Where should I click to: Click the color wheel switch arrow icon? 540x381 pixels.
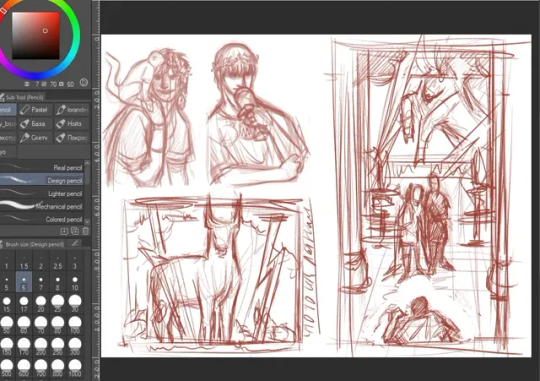pyautogui.click(x=83, y=83)
